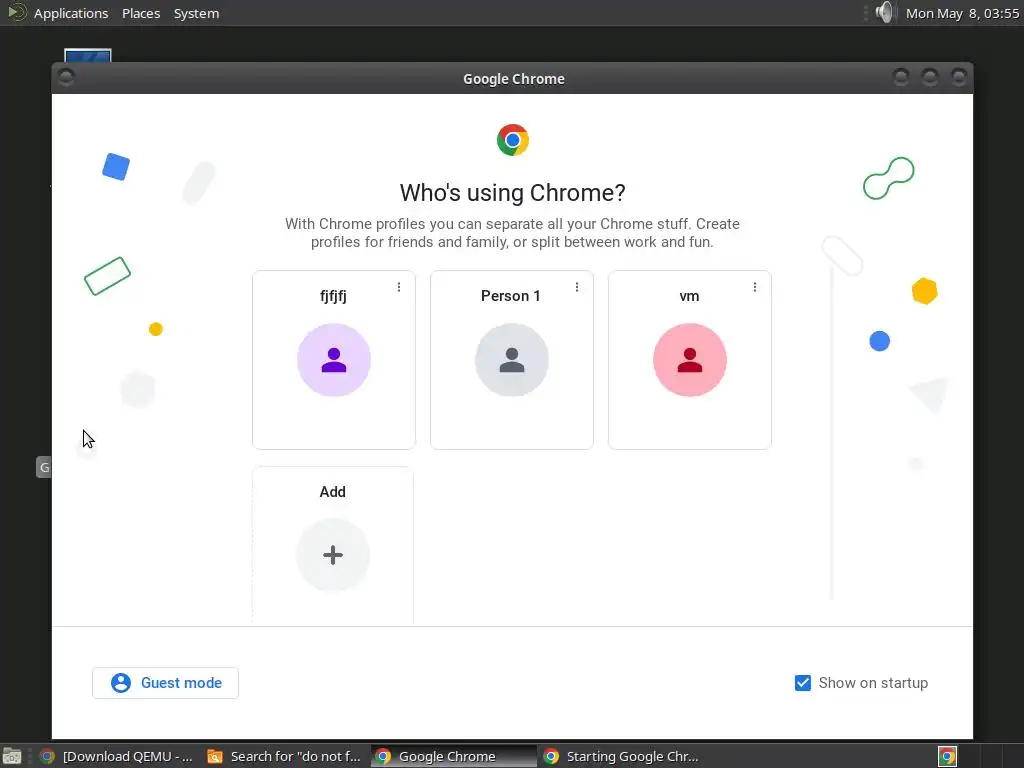Click the plus icon to add profile
The height and width of the screenshot is (768, 1024).
pos(333,554)
